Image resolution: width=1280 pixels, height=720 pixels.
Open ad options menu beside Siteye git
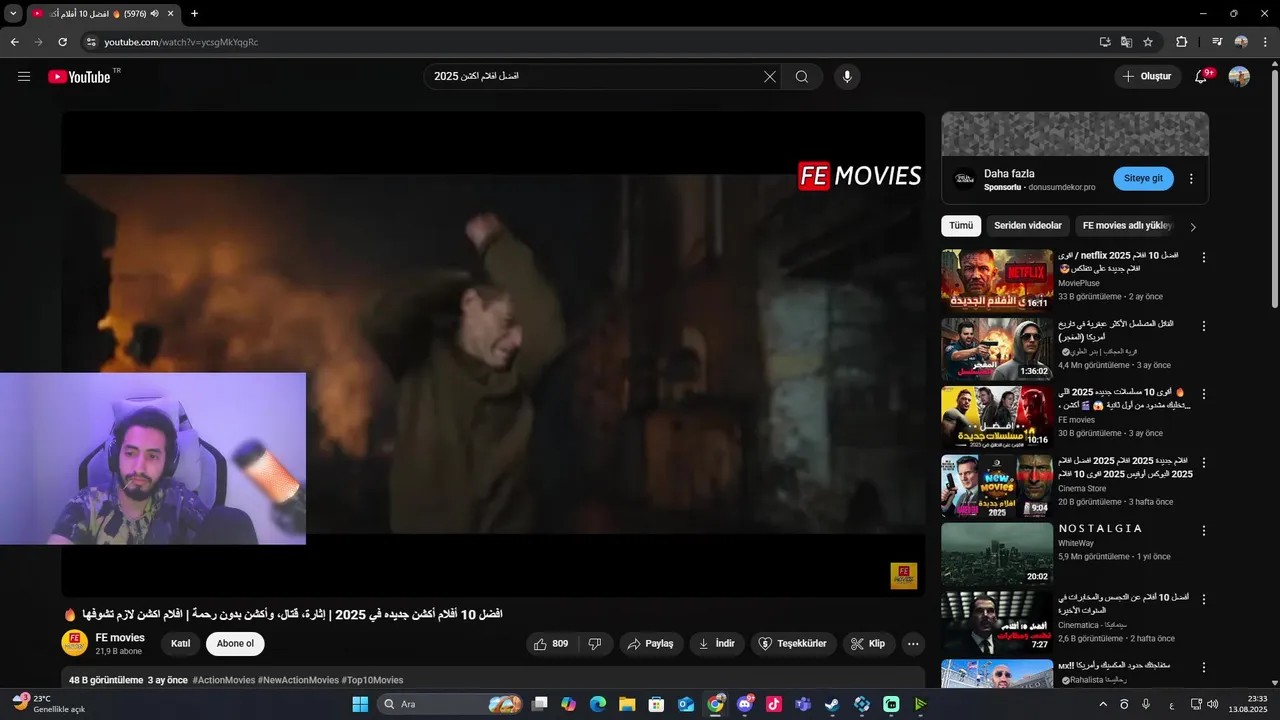pos(1191,179)
